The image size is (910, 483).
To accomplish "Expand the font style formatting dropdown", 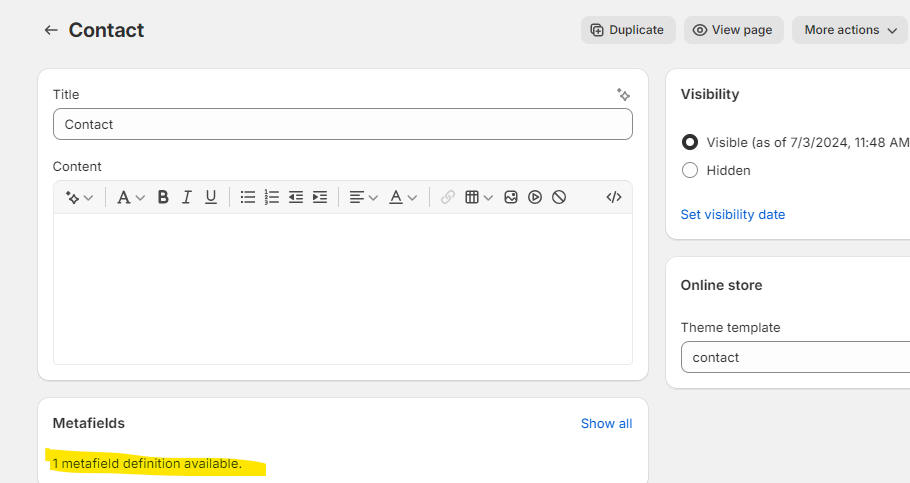I will 131,197.
